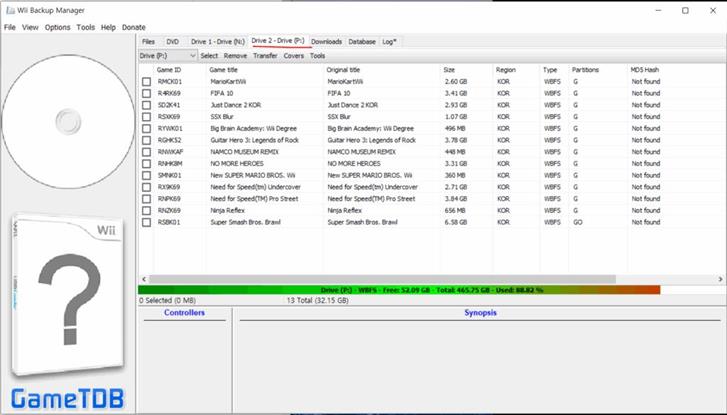Switch to the DVD tab

pos(172,42)
